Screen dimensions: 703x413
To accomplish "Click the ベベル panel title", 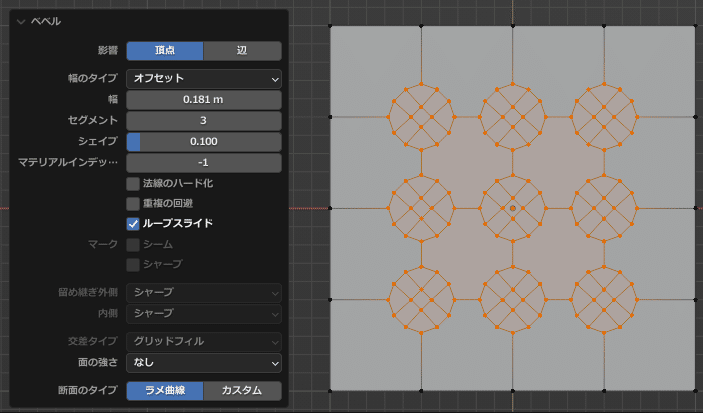I will [x=46, y=22].
